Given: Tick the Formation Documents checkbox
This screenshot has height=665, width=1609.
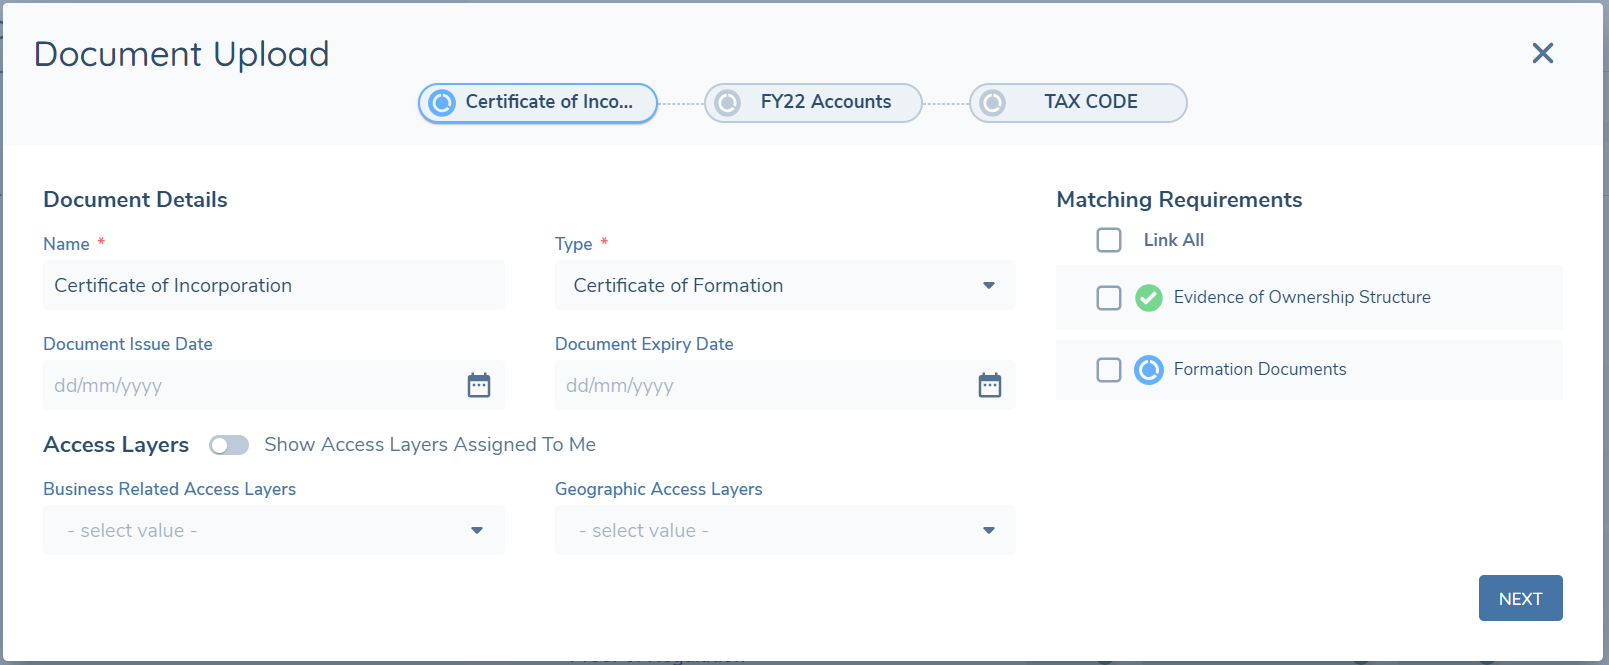Looking at the screenshot, I should [1109, 370].
